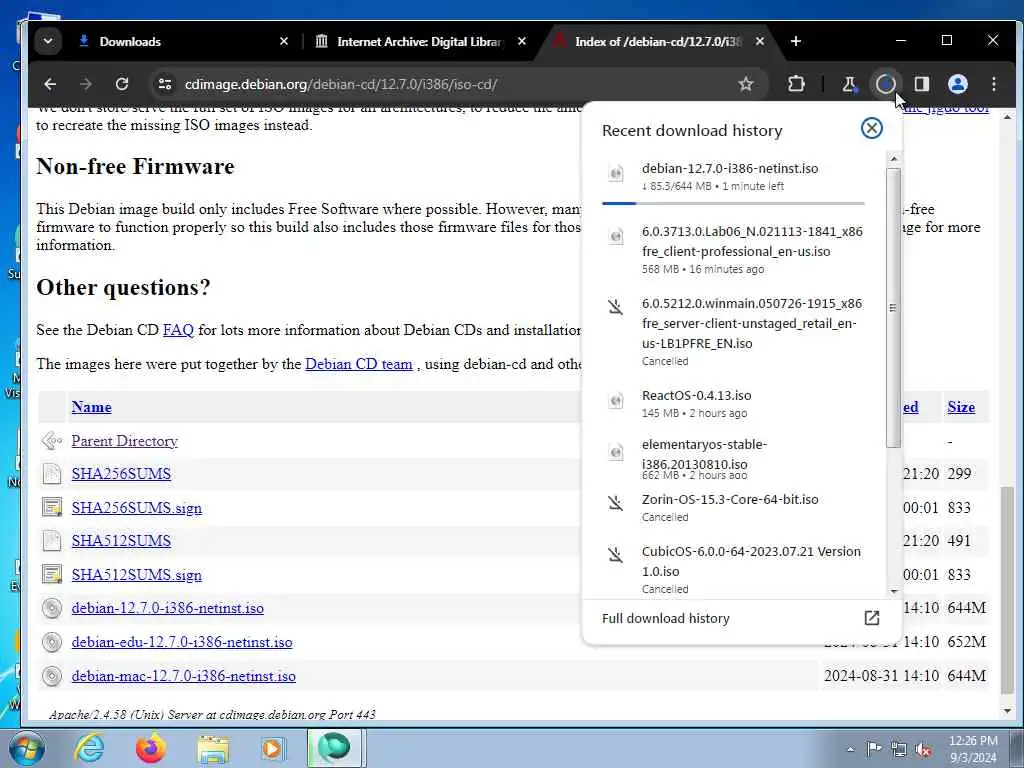Go back to the previous page
The image size is (1024, 768).
click(x=50, y=84)
